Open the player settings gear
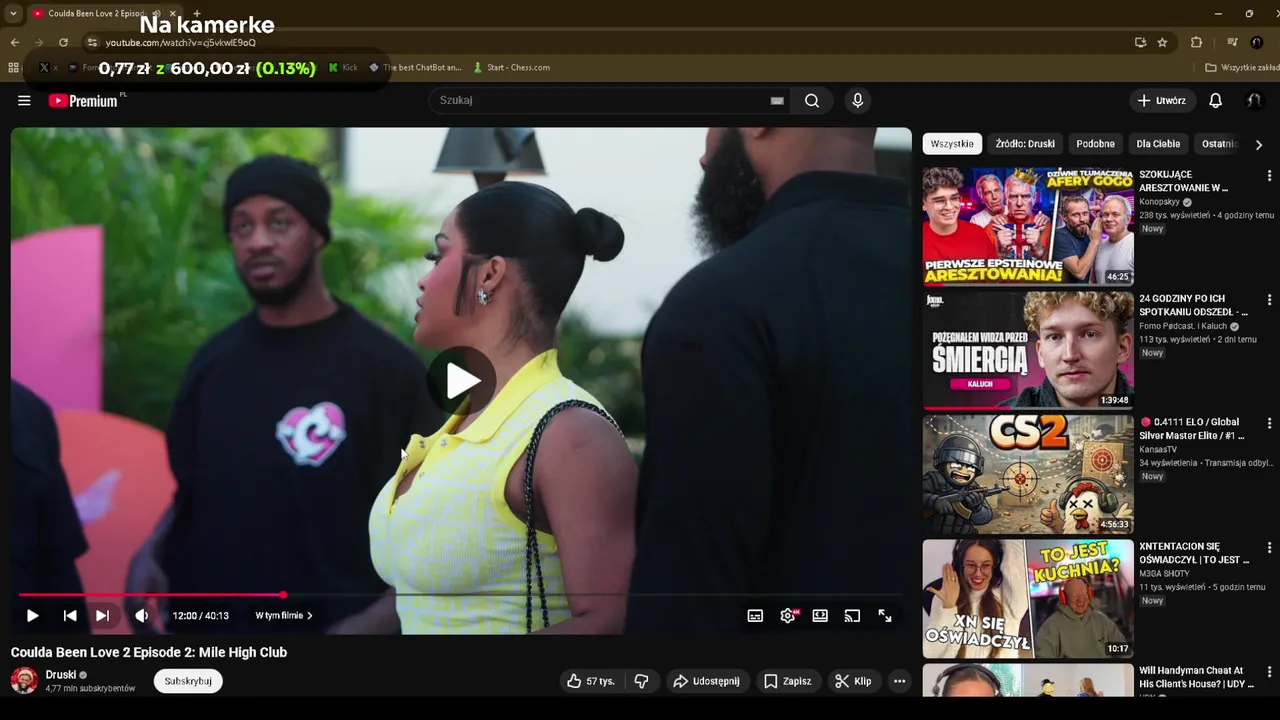The width and height of the screenshot is (1280, 720). [788, 616]
